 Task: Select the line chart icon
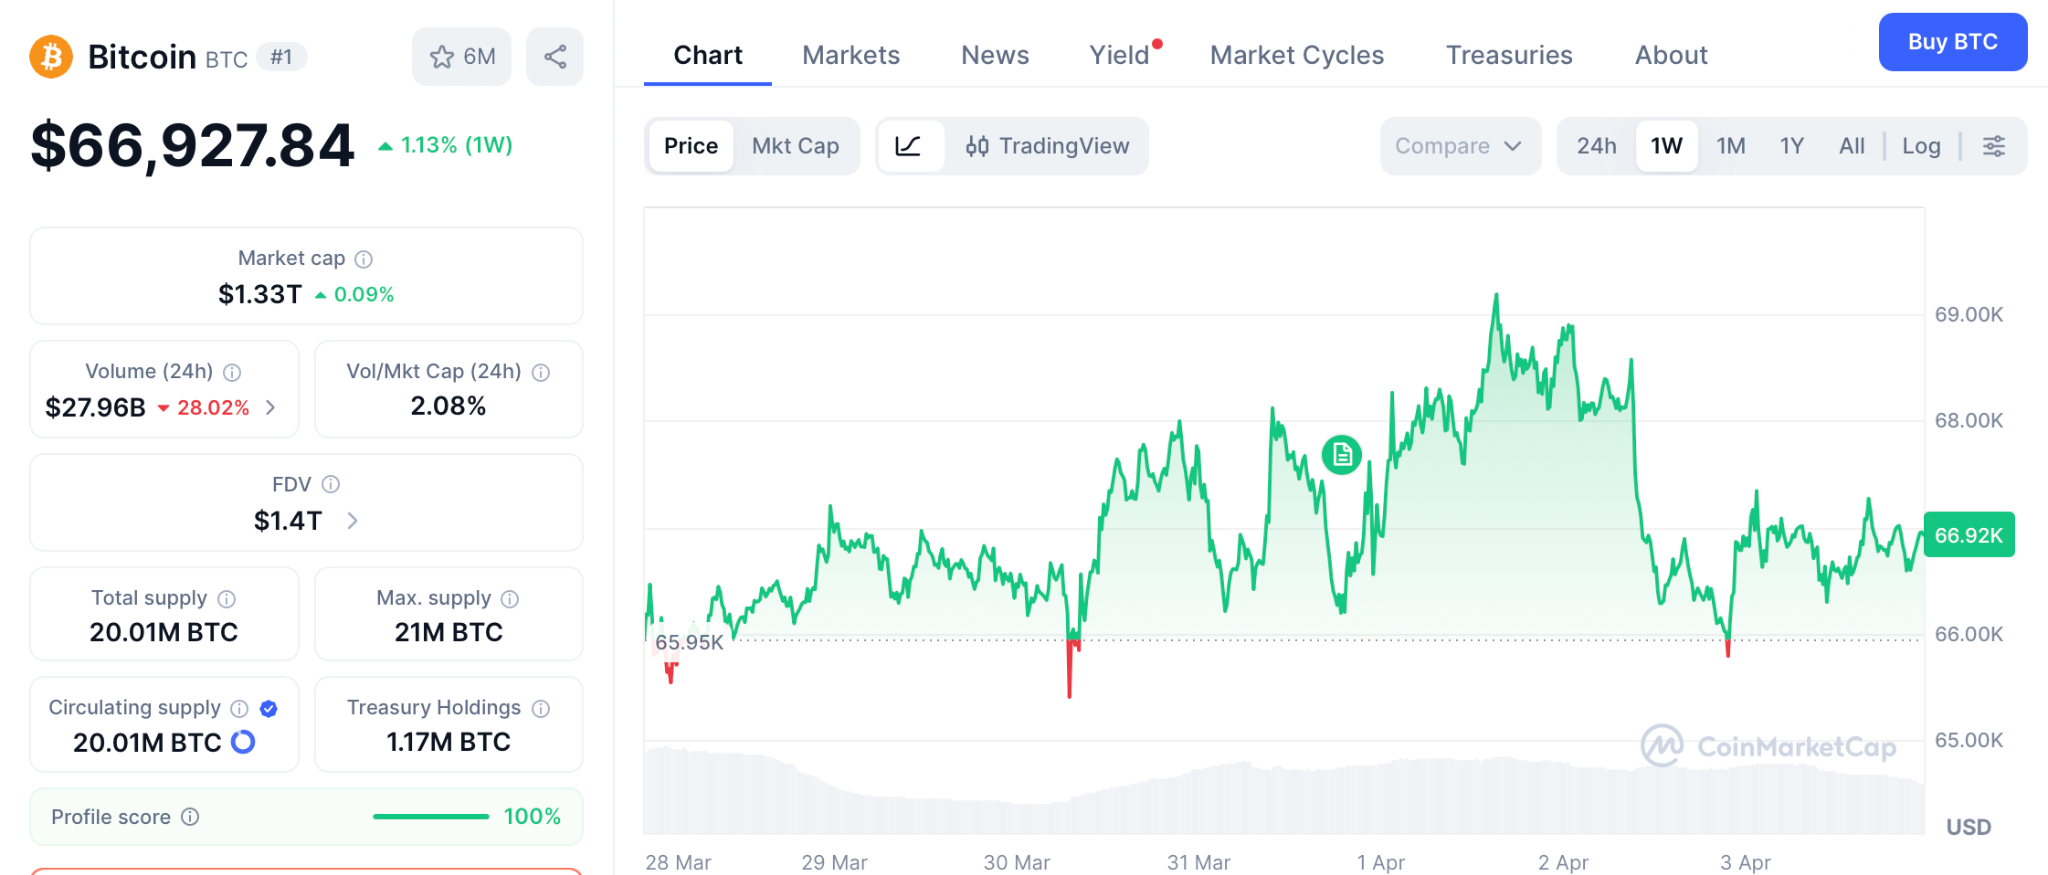click(x=908, y=146)
